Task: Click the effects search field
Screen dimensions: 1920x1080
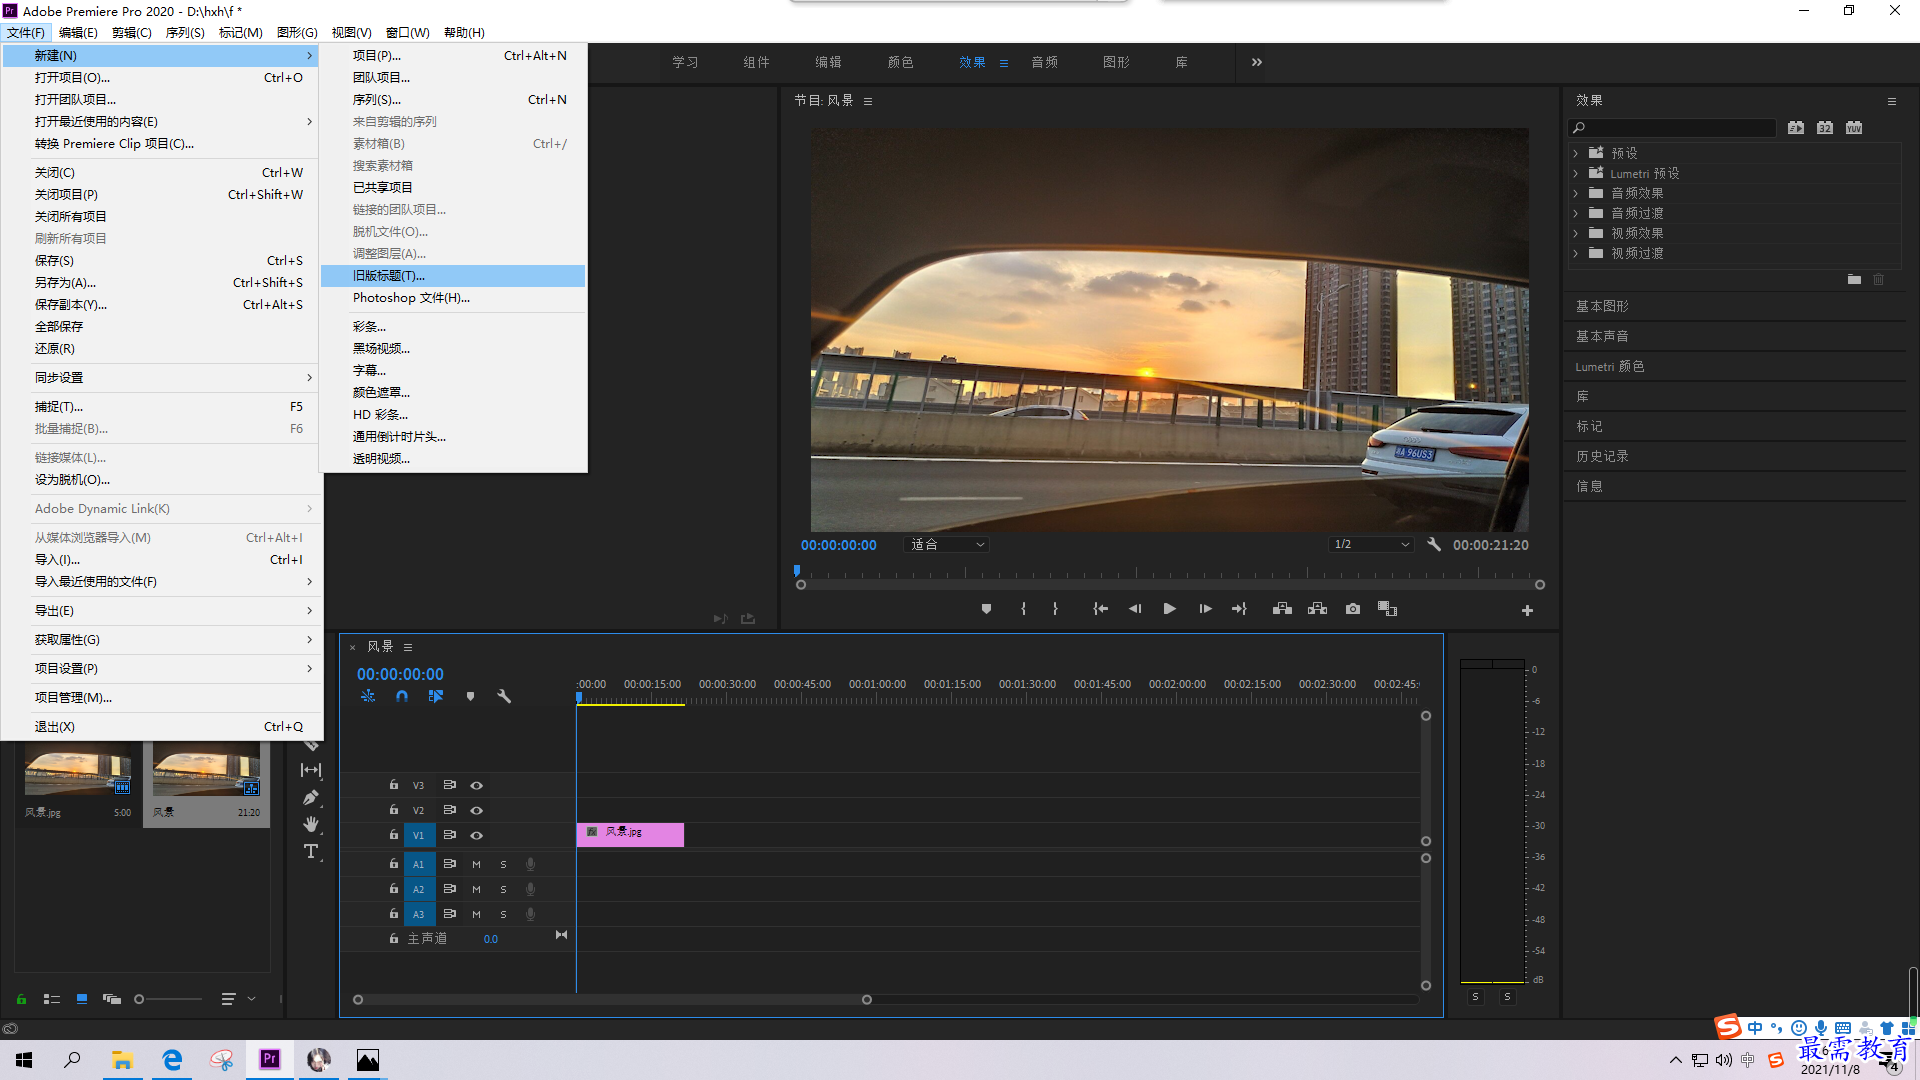Action: click(x=1672, y=128)
